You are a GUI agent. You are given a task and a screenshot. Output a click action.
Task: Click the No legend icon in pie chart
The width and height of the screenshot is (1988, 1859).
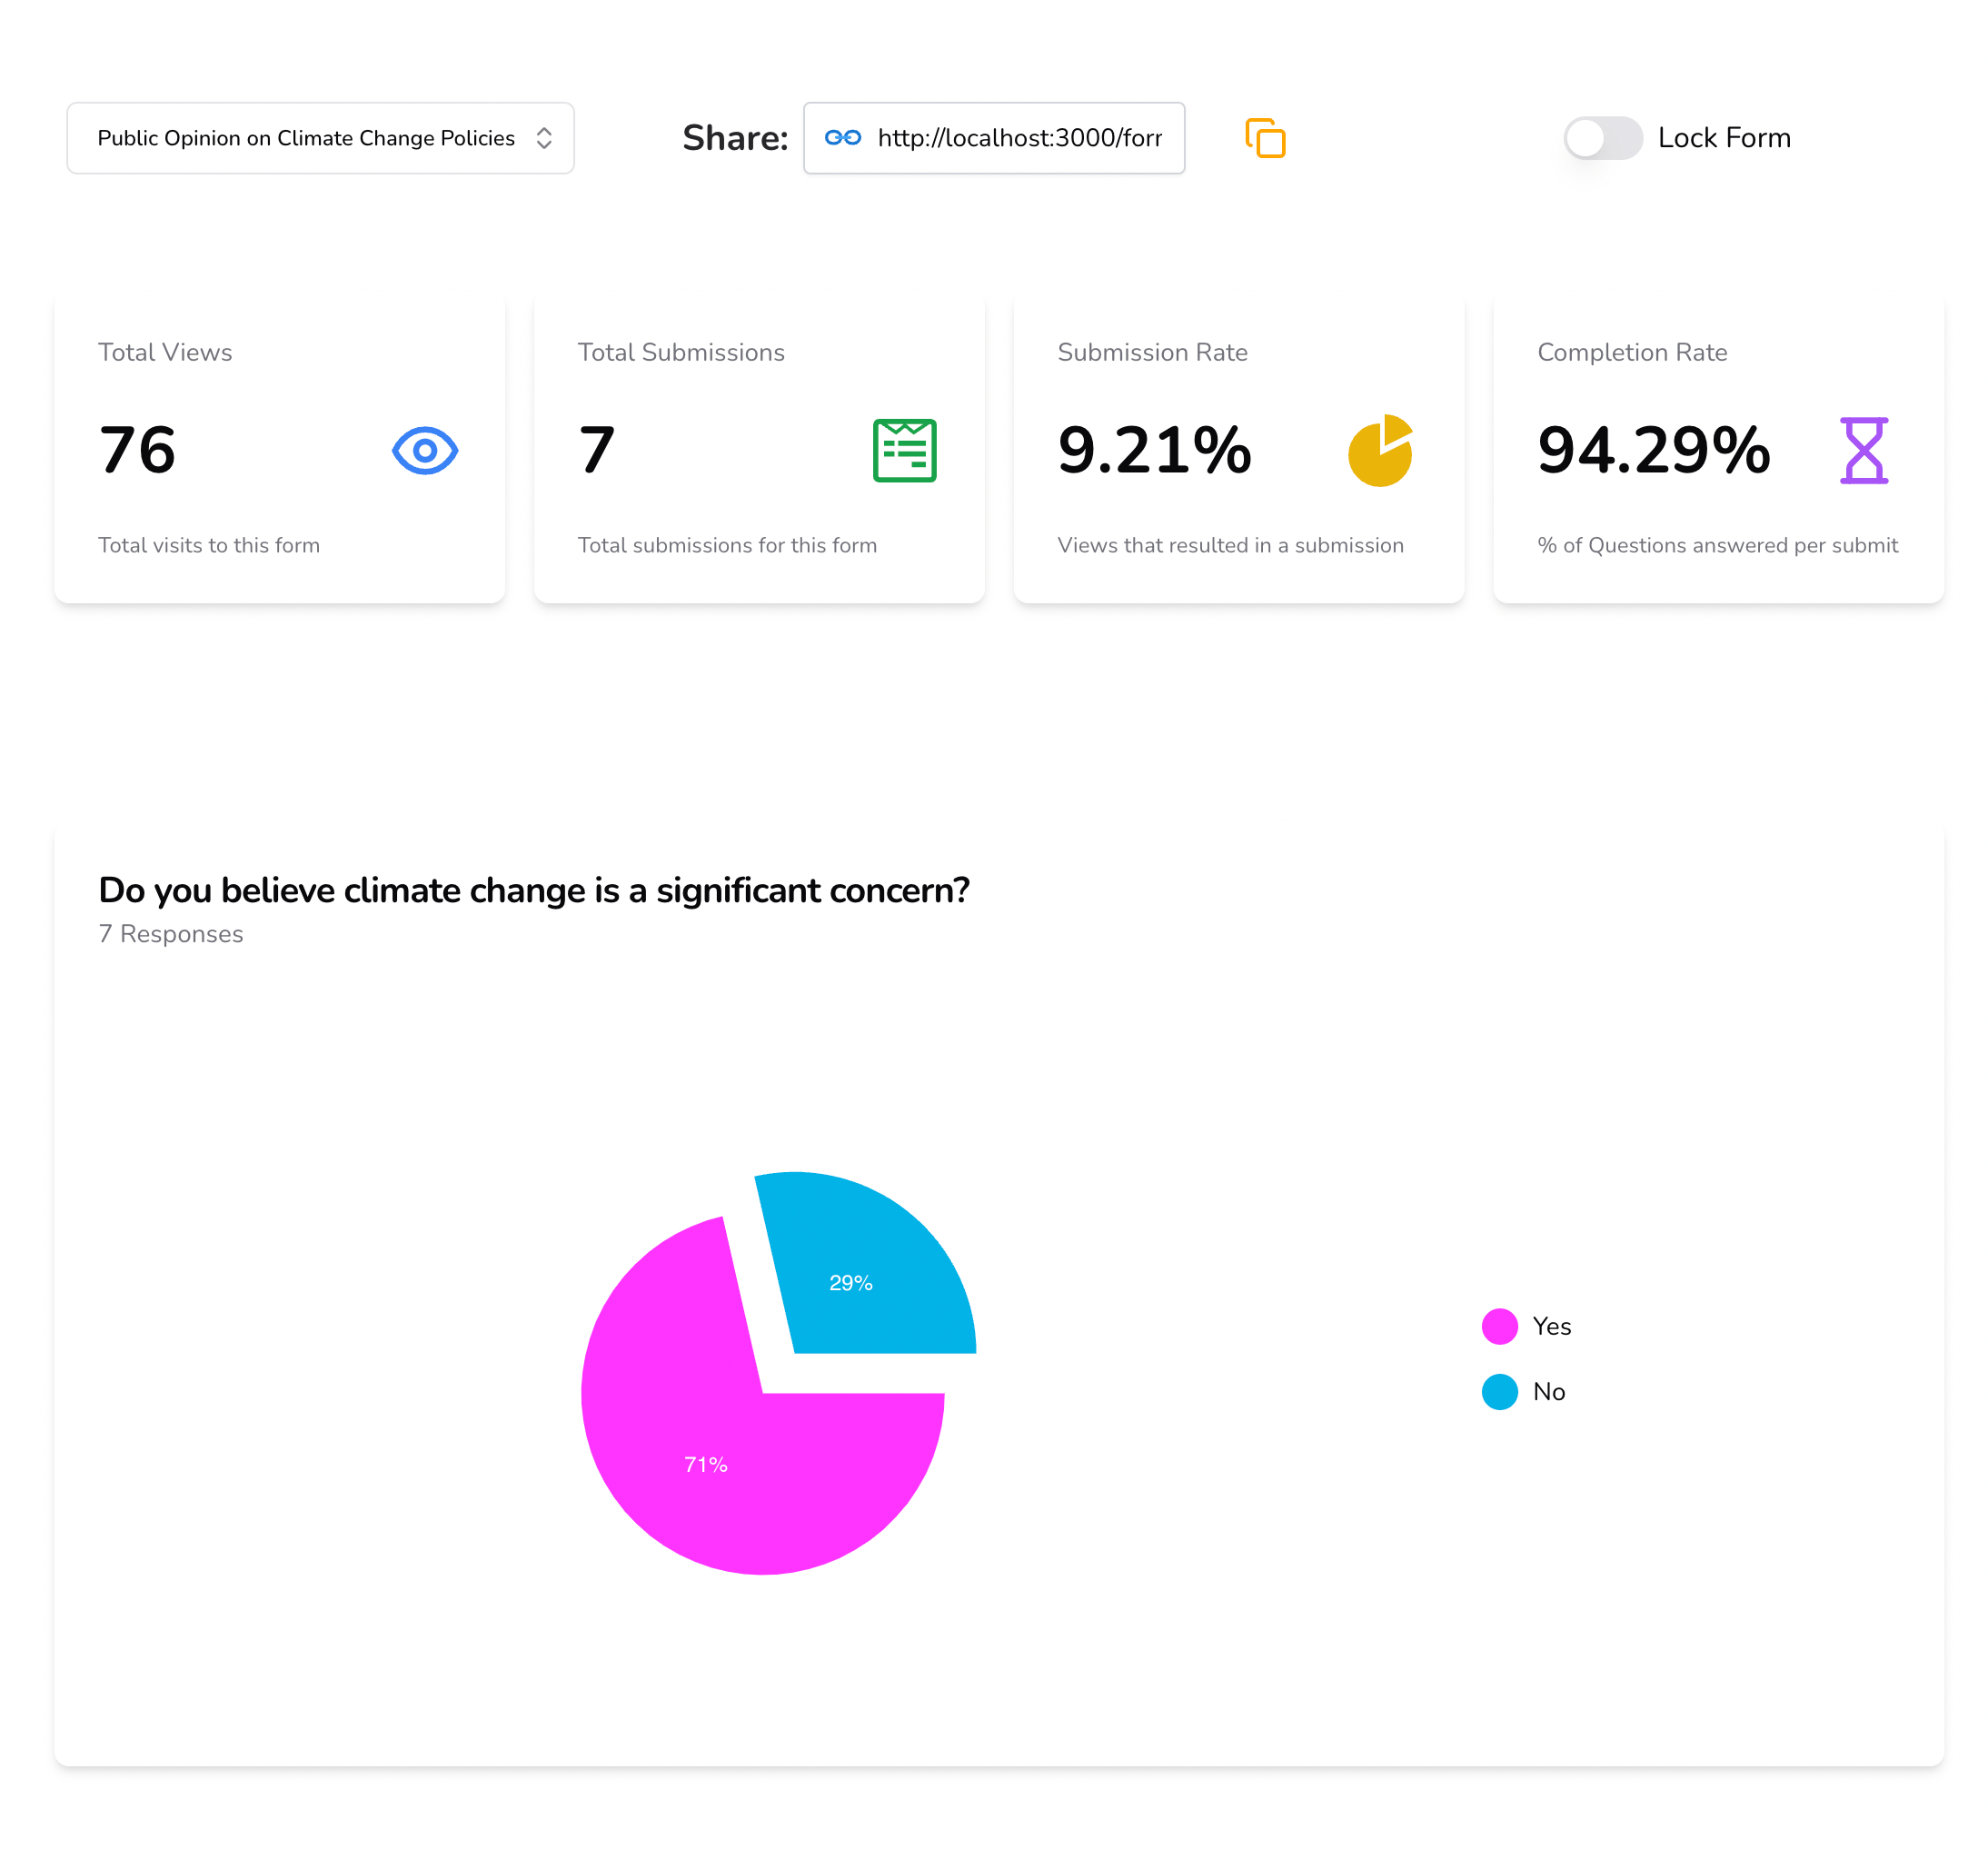point(1497,1391)
